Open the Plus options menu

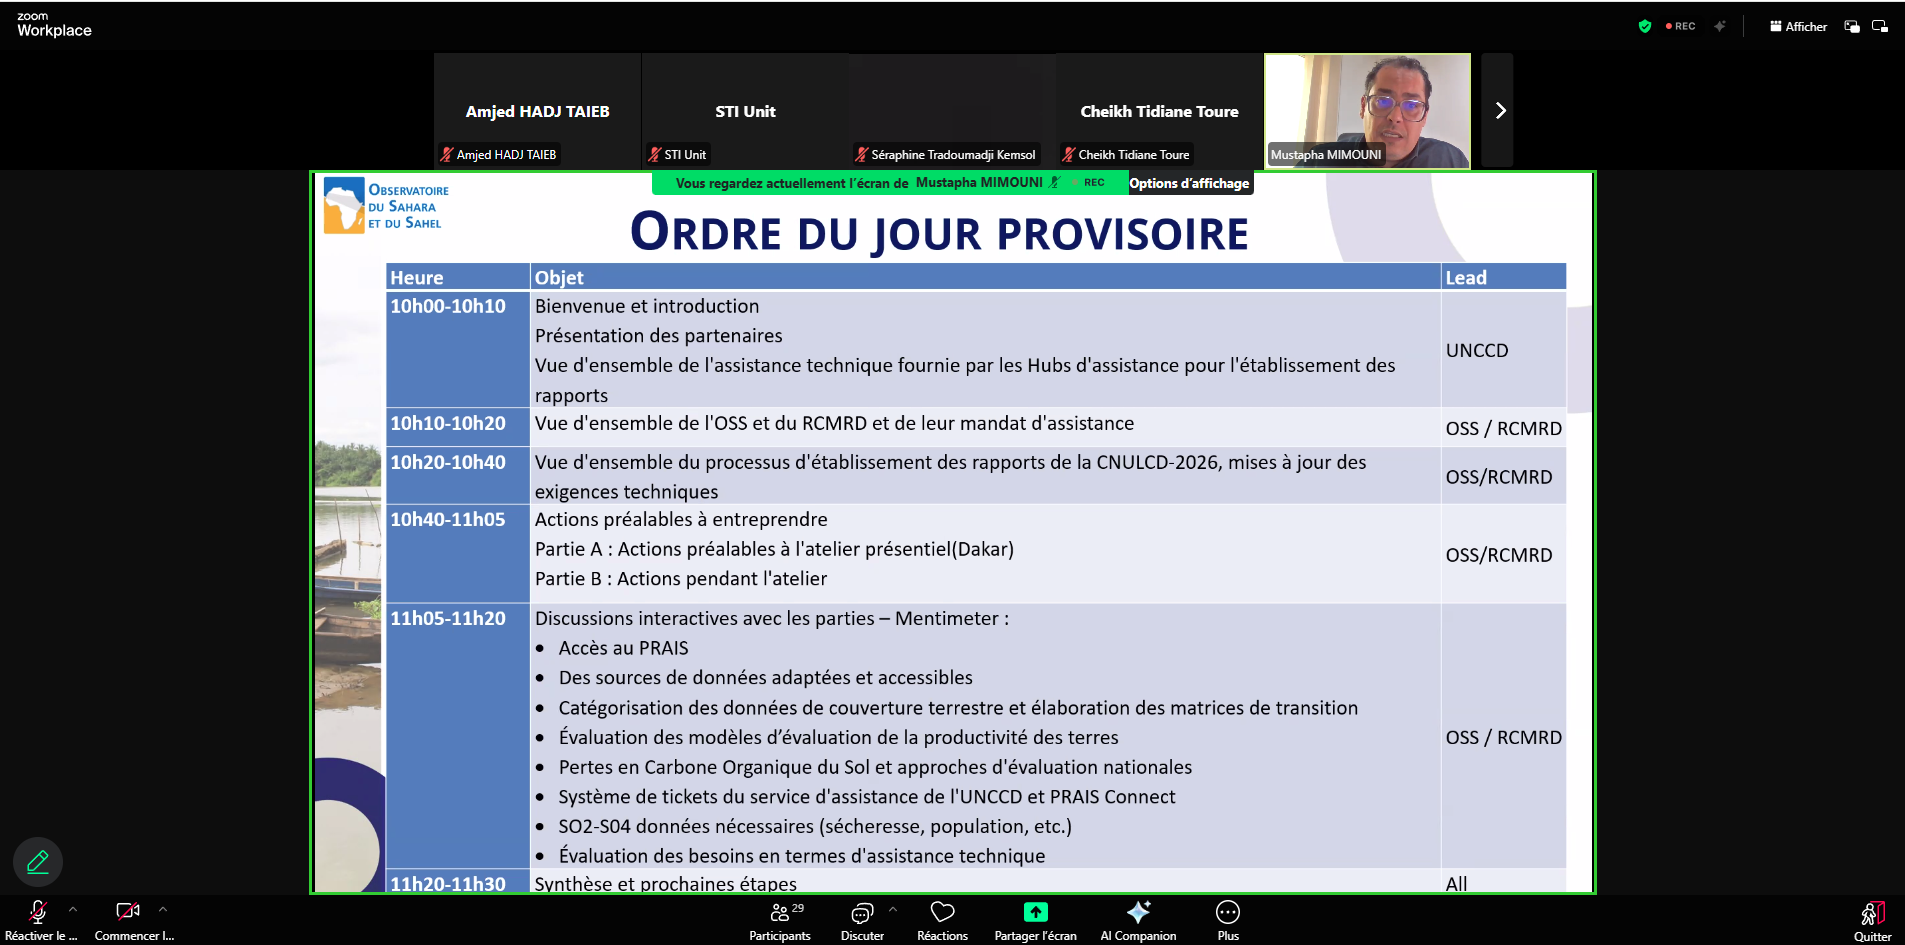1227,919
